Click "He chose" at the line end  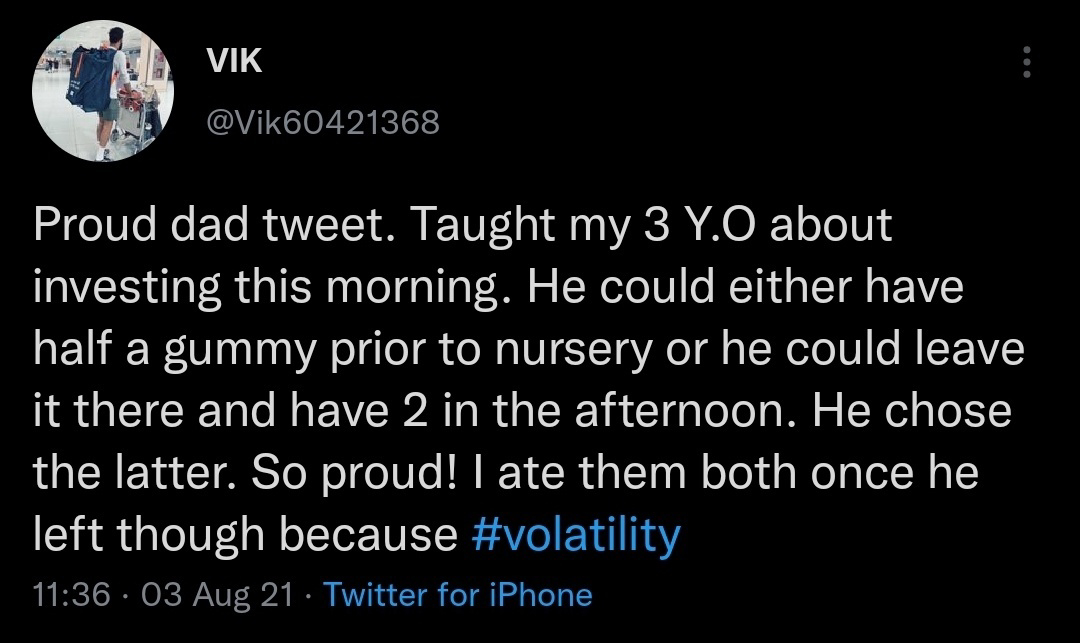click(x=912, y=411)
